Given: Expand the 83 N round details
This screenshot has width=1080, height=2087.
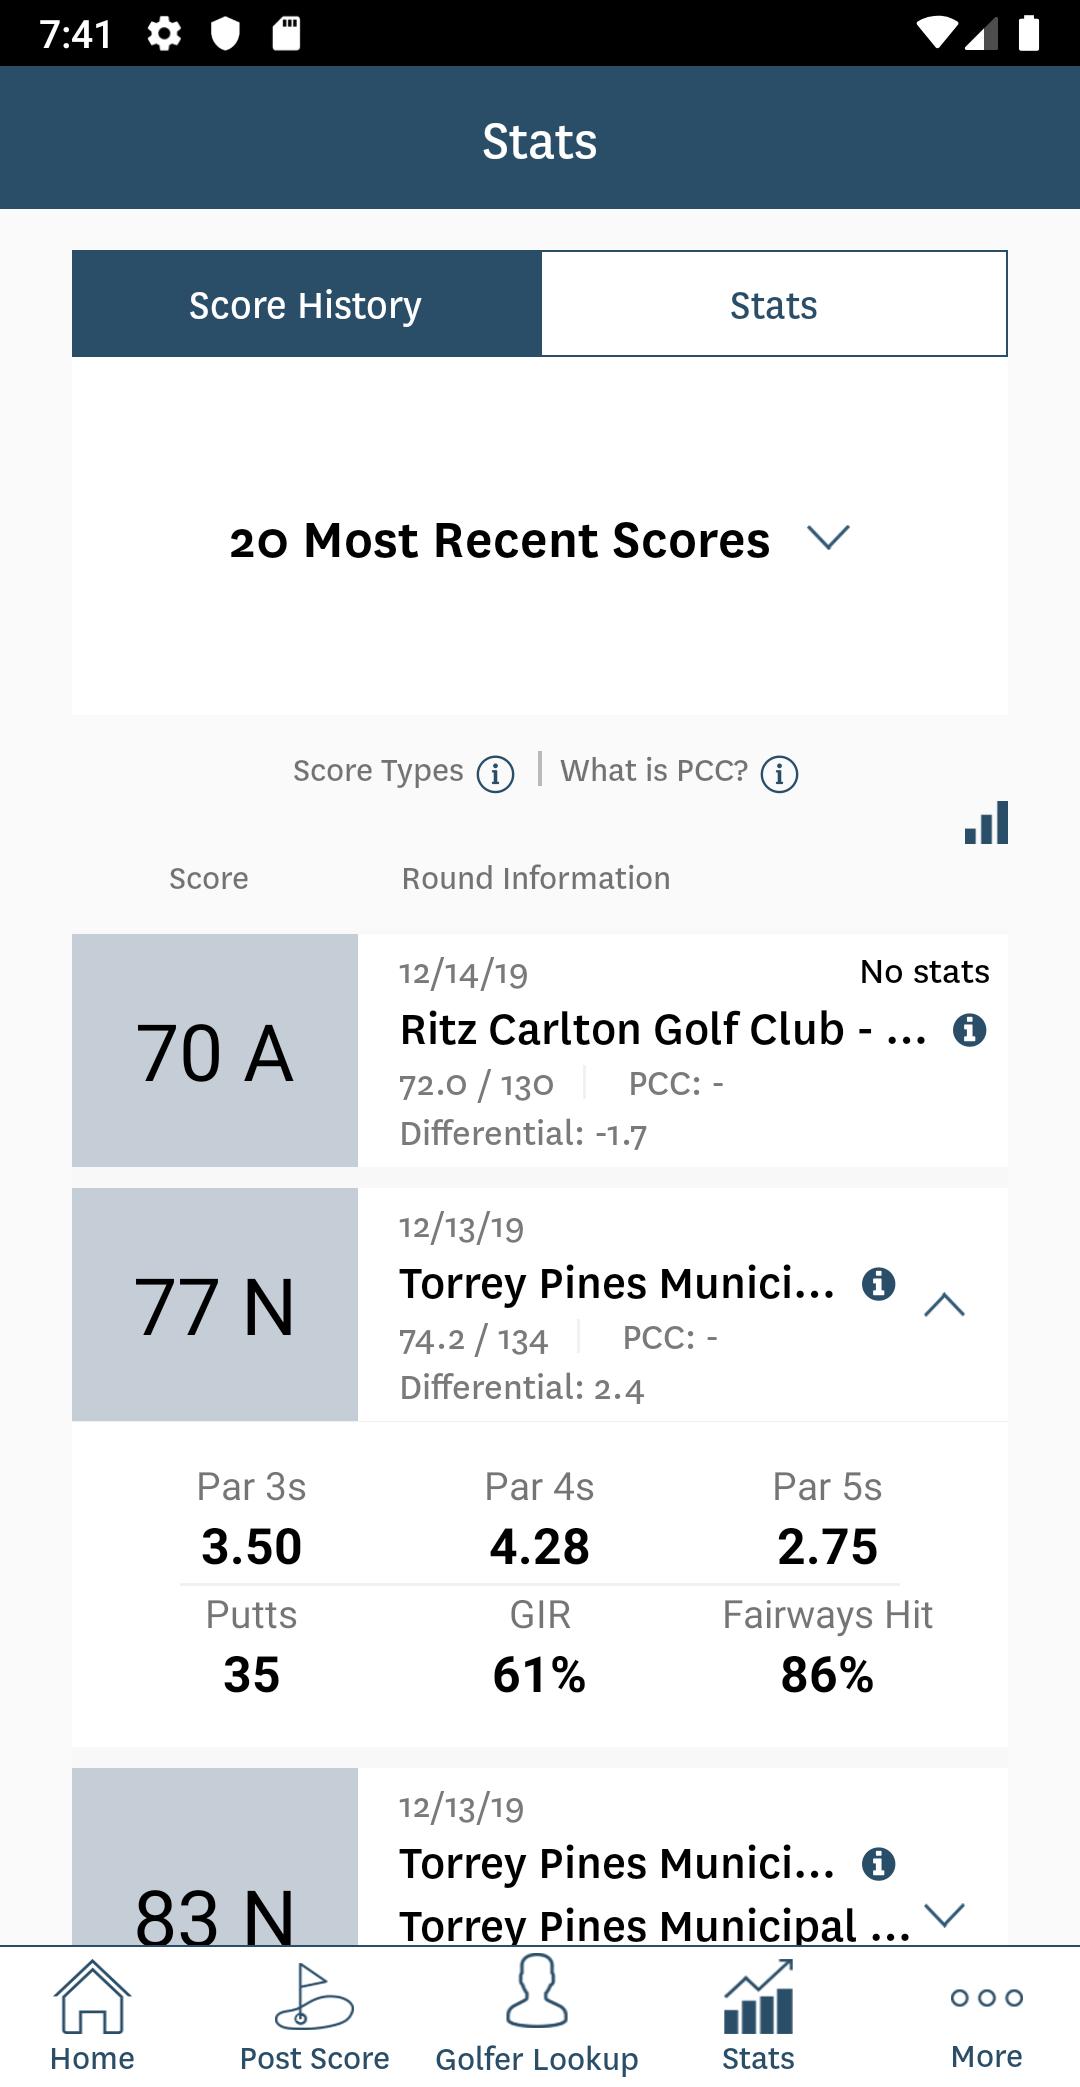Looking at the screenshot, I should tap(944, 1914).
